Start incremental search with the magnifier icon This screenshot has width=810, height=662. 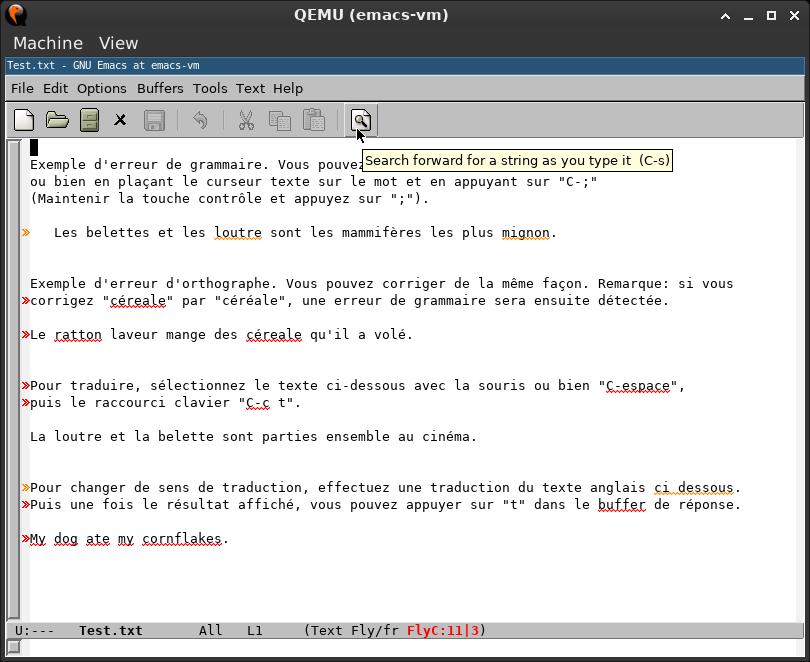[359, 120]
